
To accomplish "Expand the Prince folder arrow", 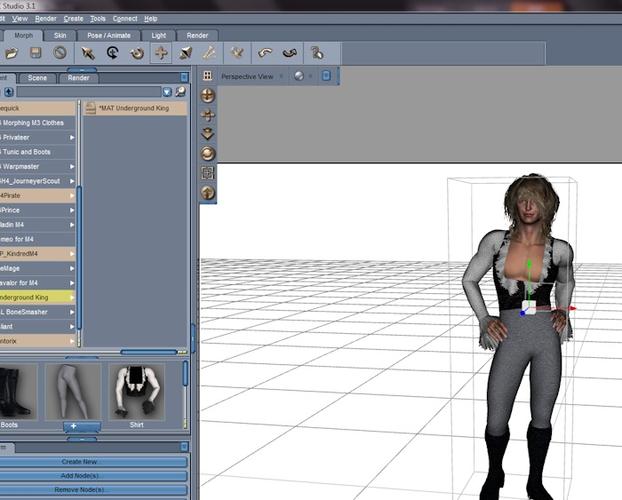I will click(72, 210).
